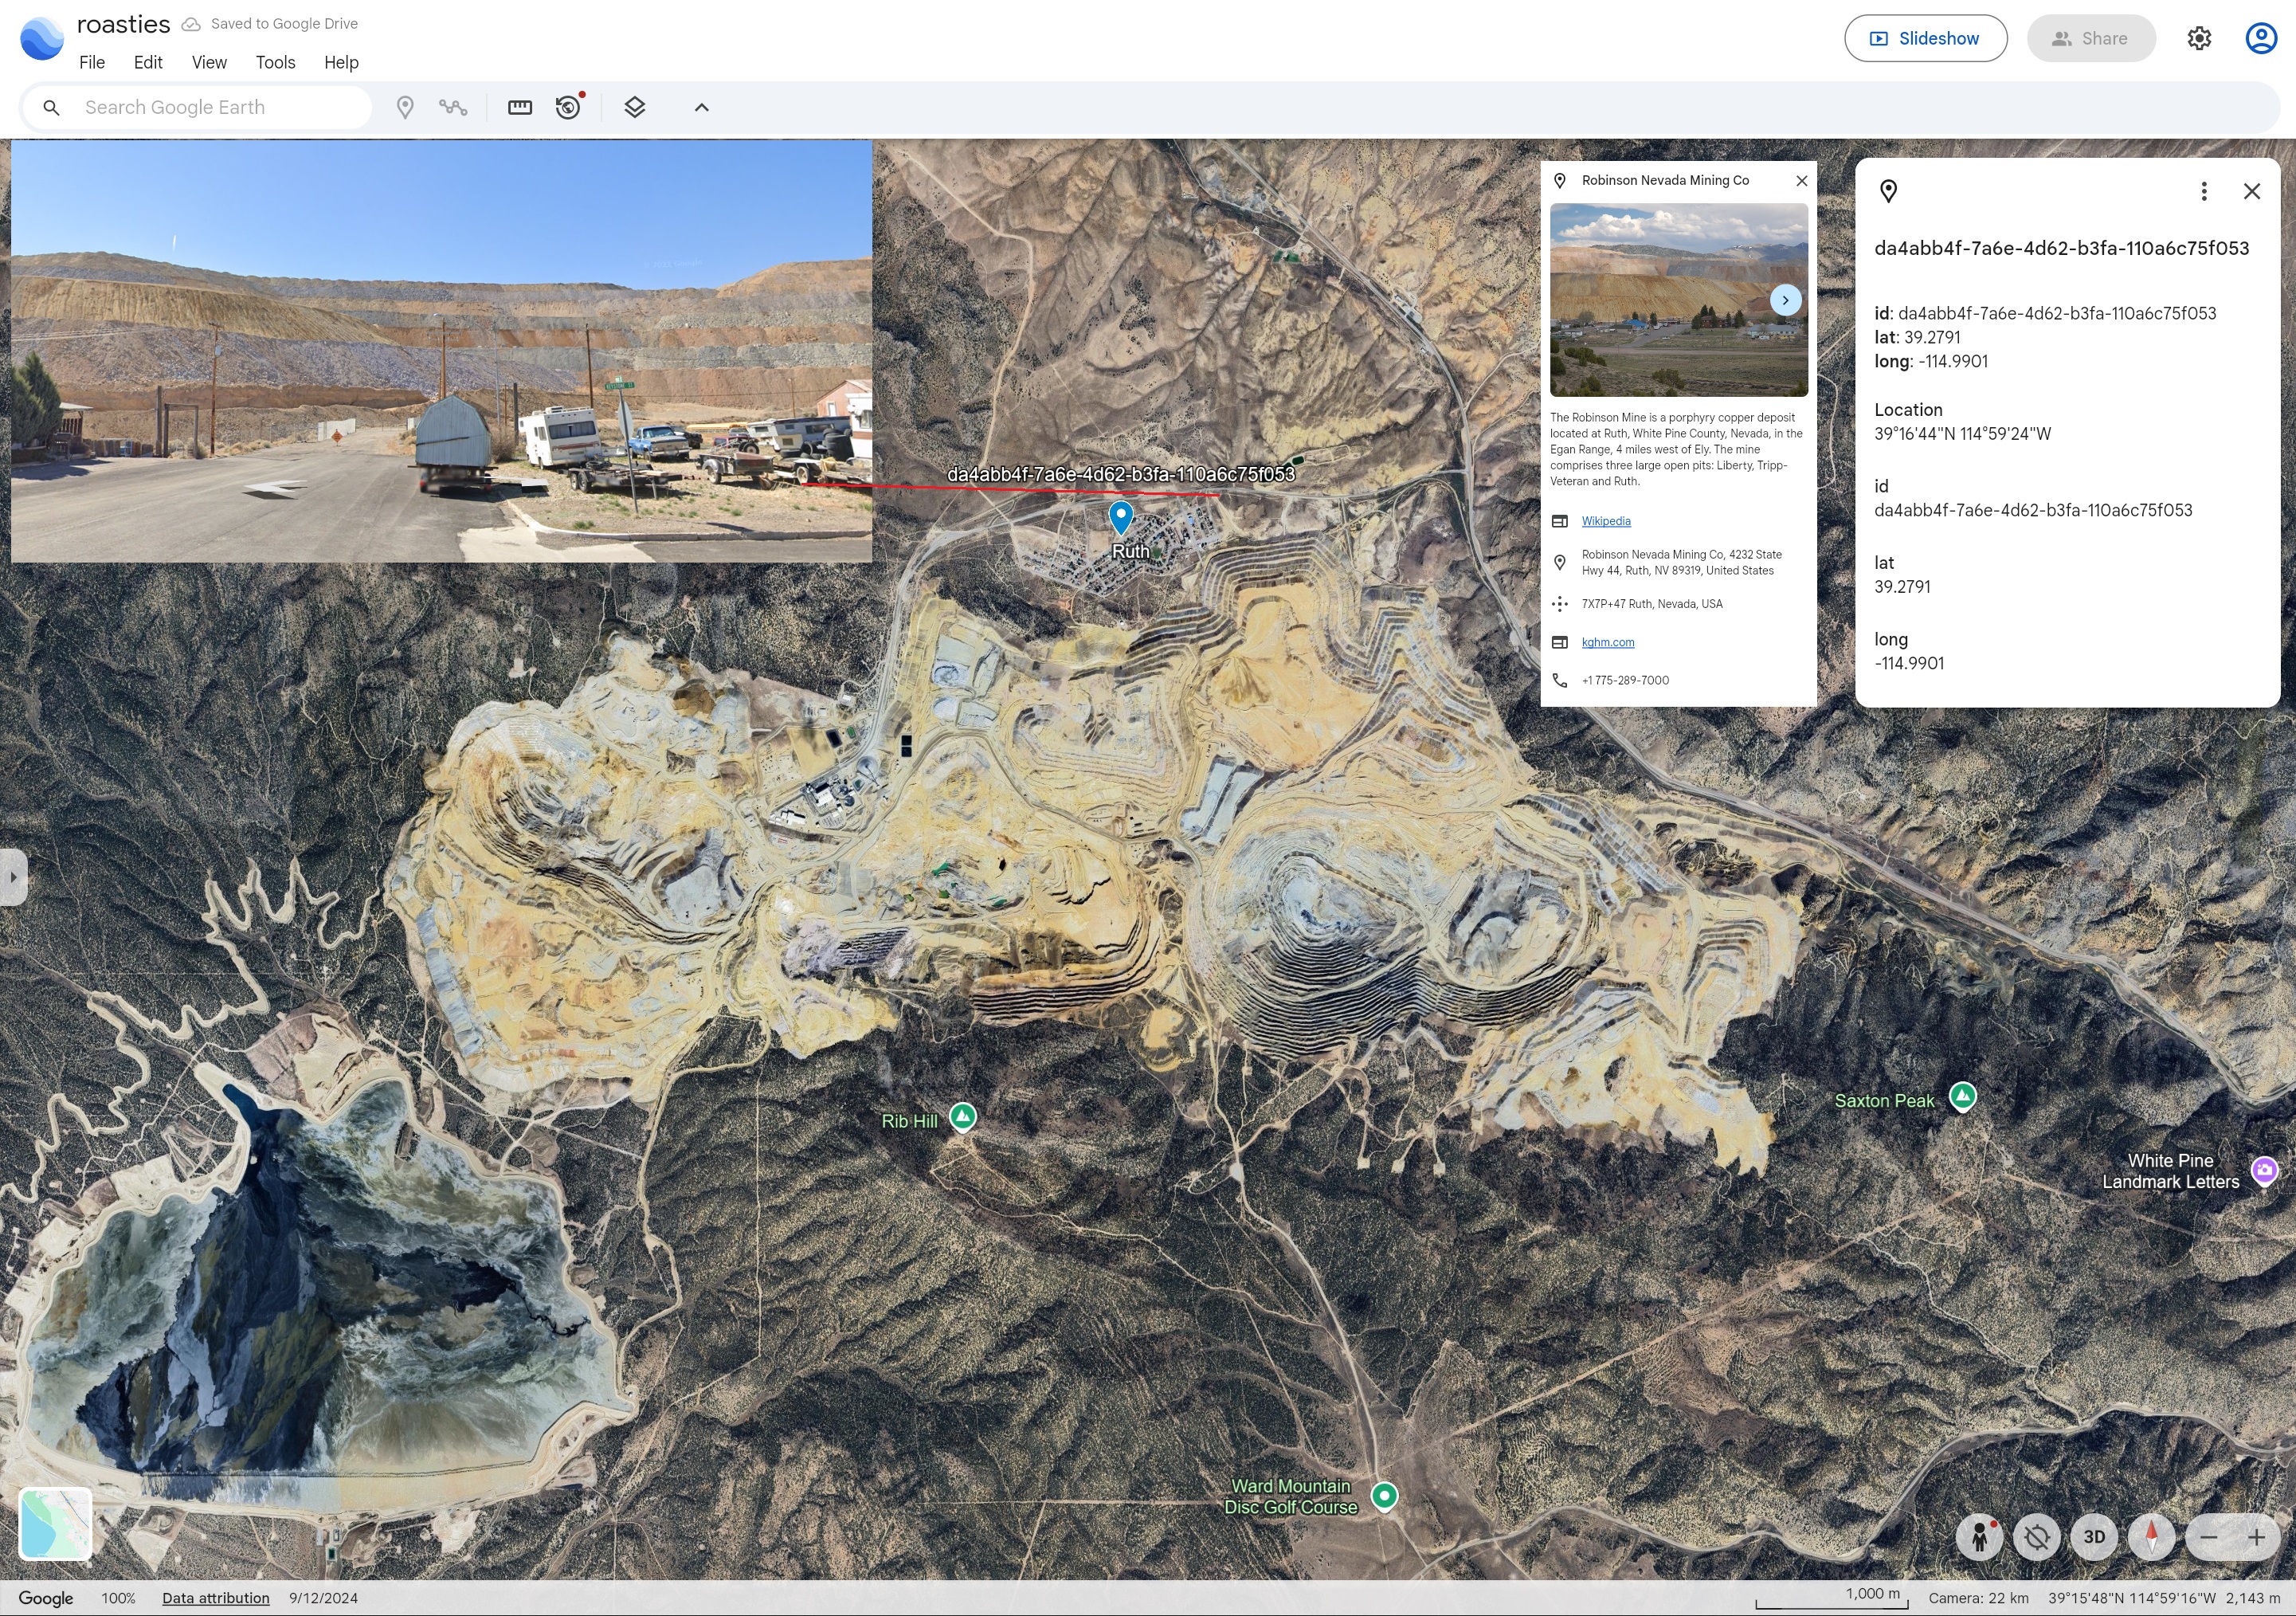
Task: Select the Add placemark tool
Action: [405, 107]
